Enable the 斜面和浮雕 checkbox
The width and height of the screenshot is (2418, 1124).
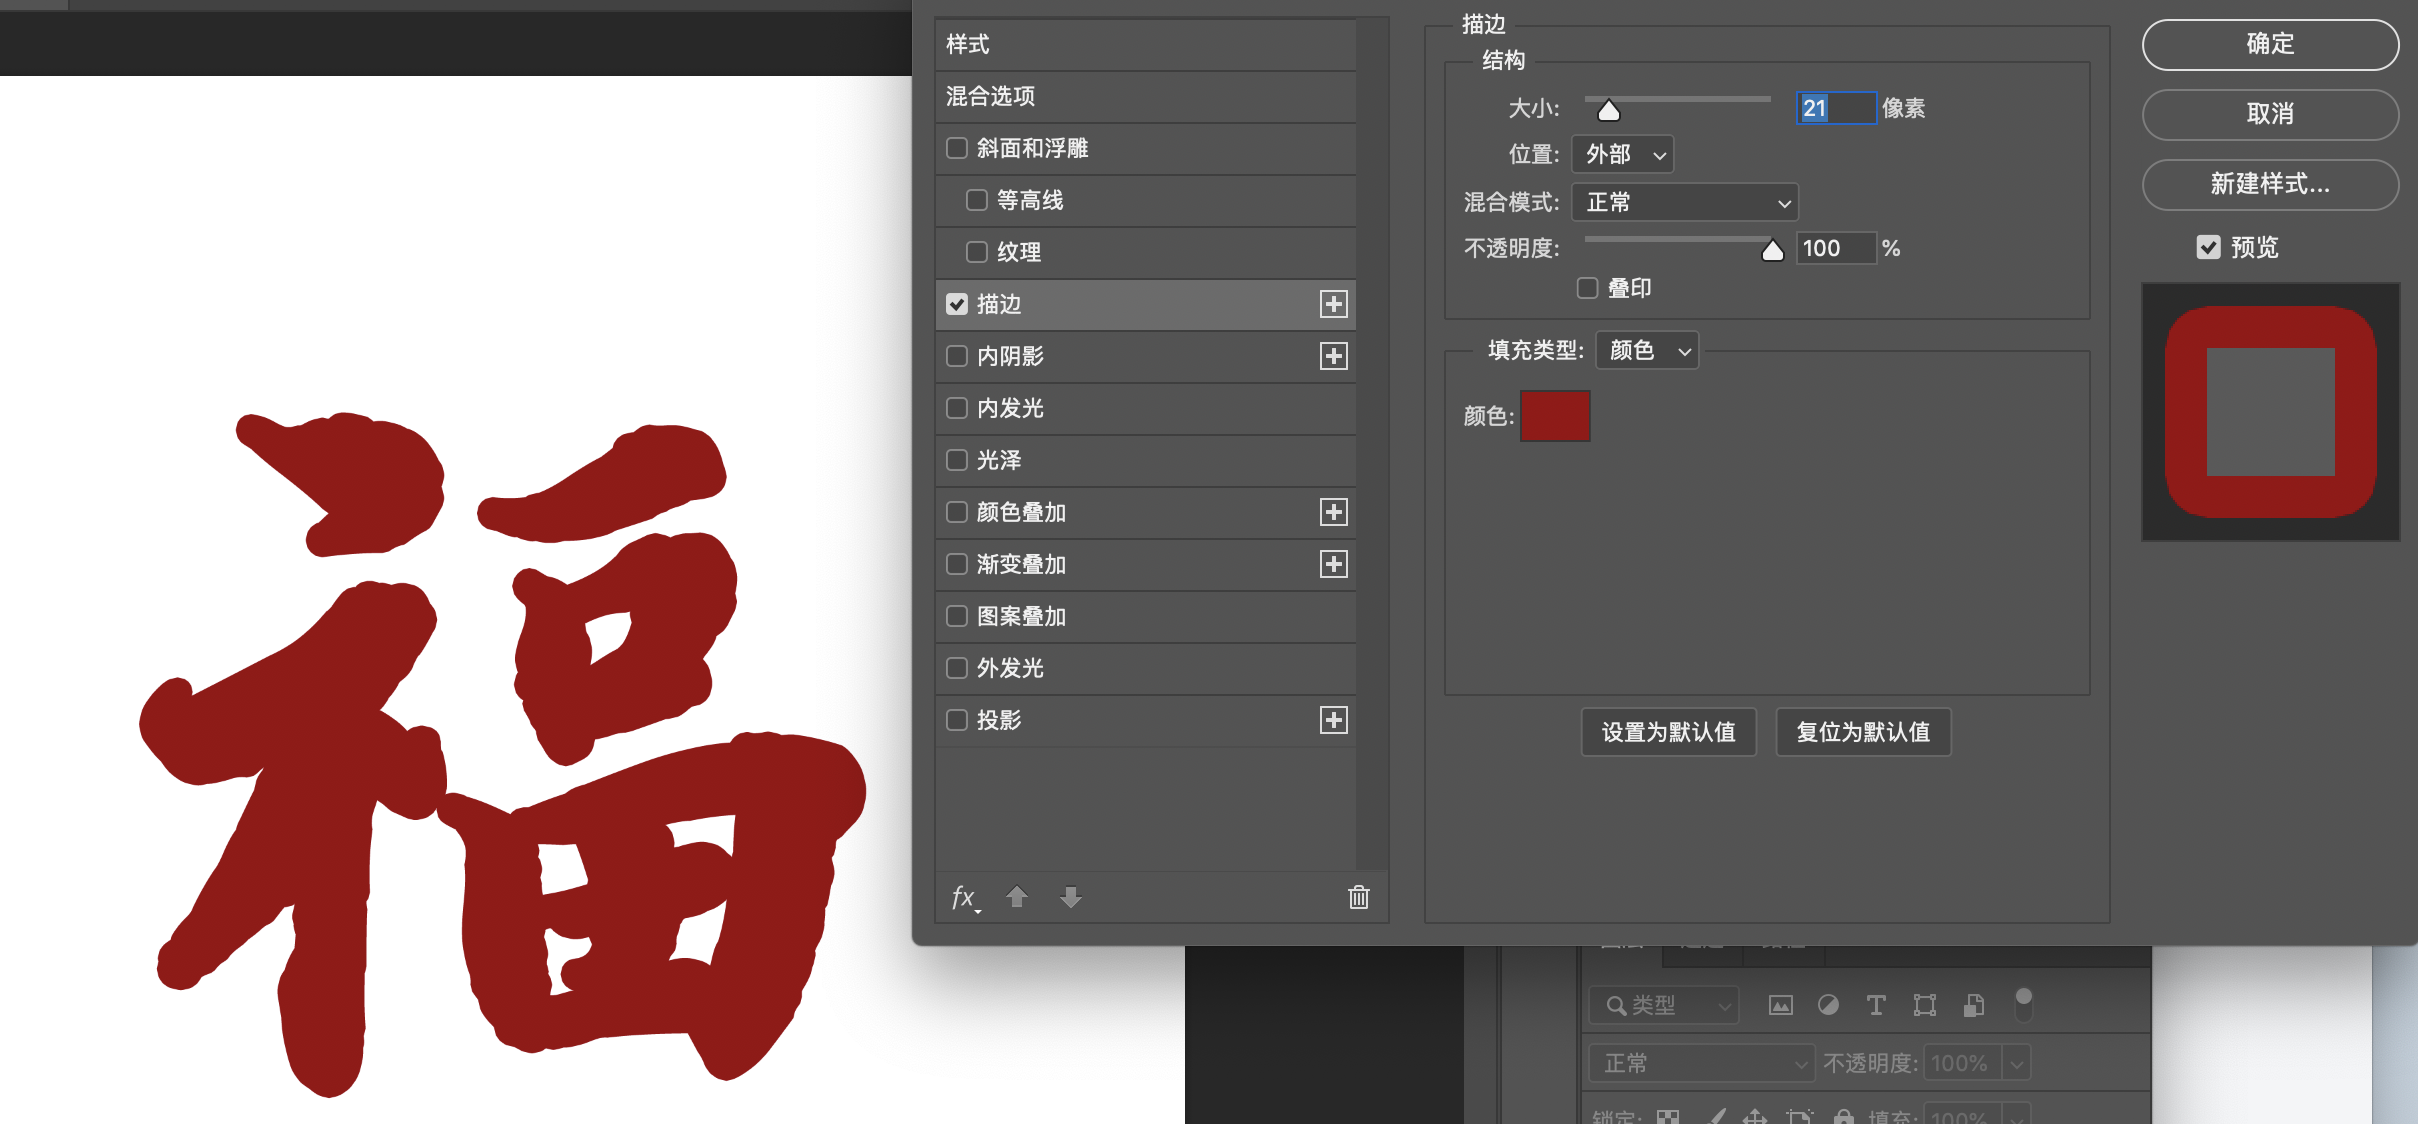pos(956,148)
